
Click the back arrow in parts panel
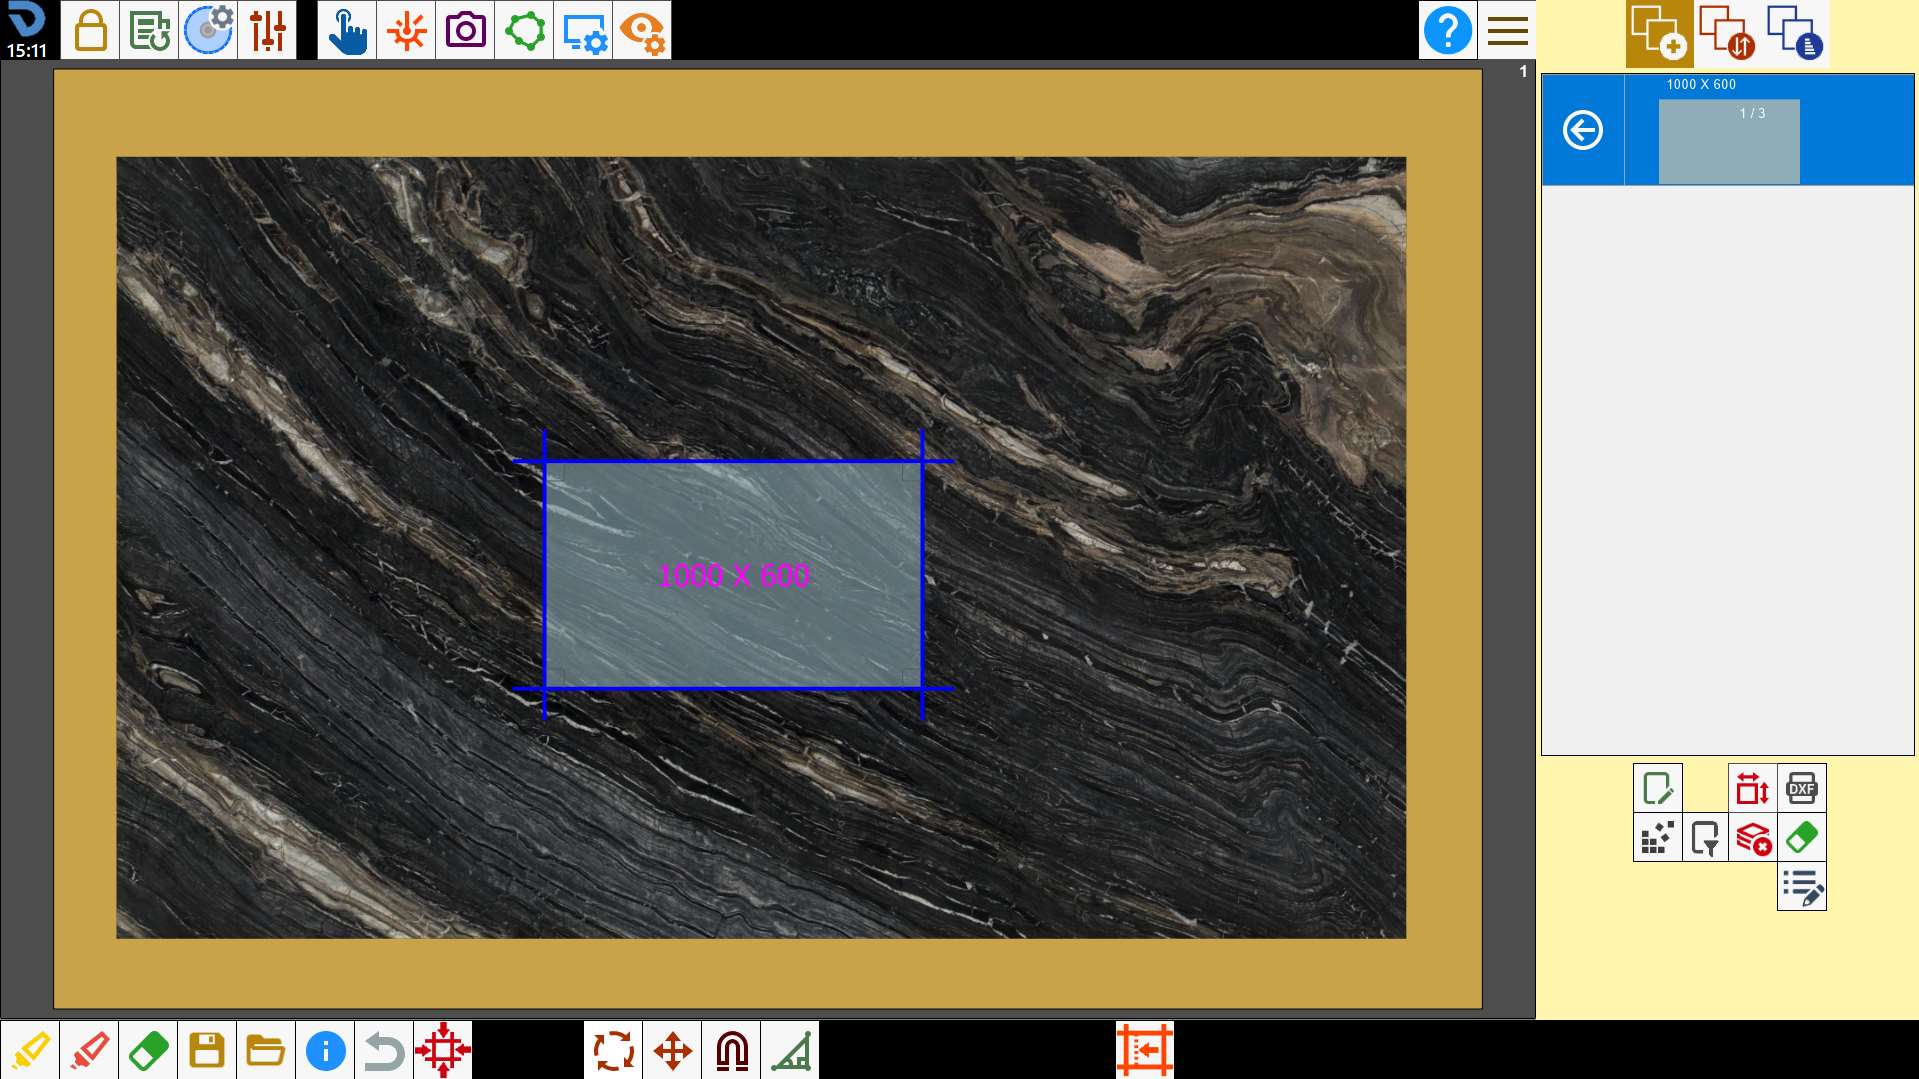(1582, 130)
